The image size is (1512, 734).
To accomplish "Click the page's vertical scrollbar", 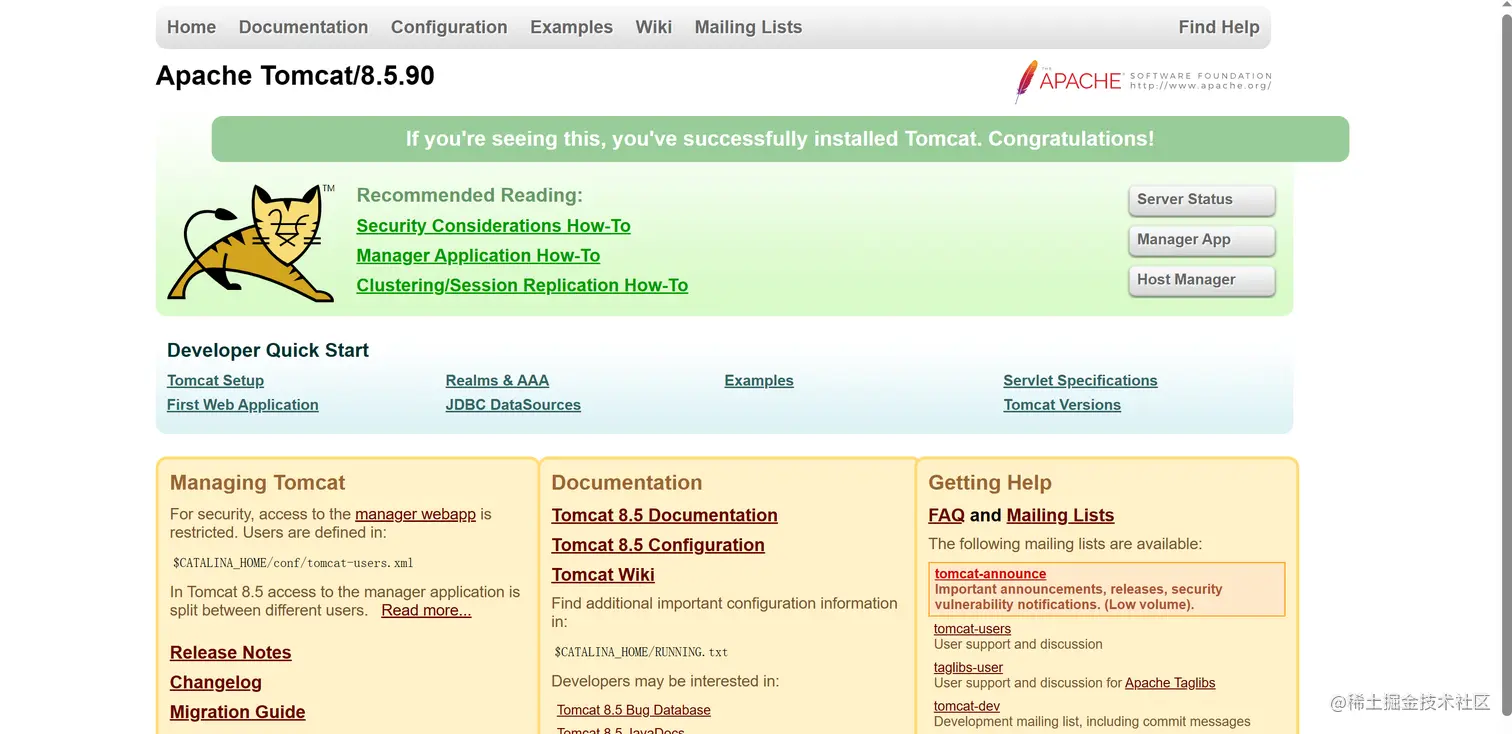I will point(1506,367).
